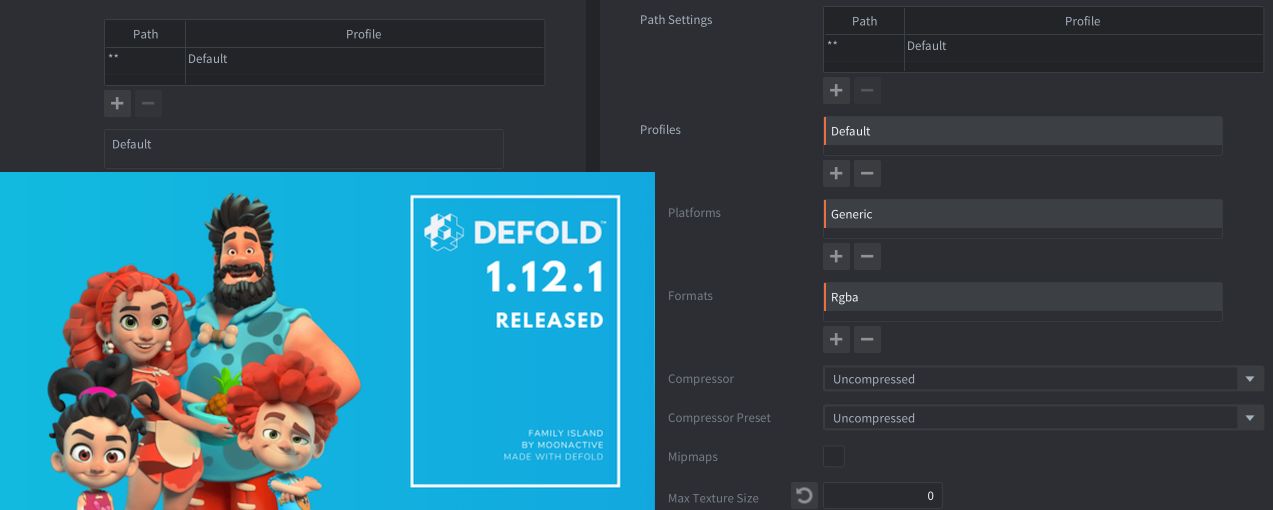Click the Max Texture Size input field
Image resolution: width=1273 pixels, height=510 pixels.
tap(882, 495)
